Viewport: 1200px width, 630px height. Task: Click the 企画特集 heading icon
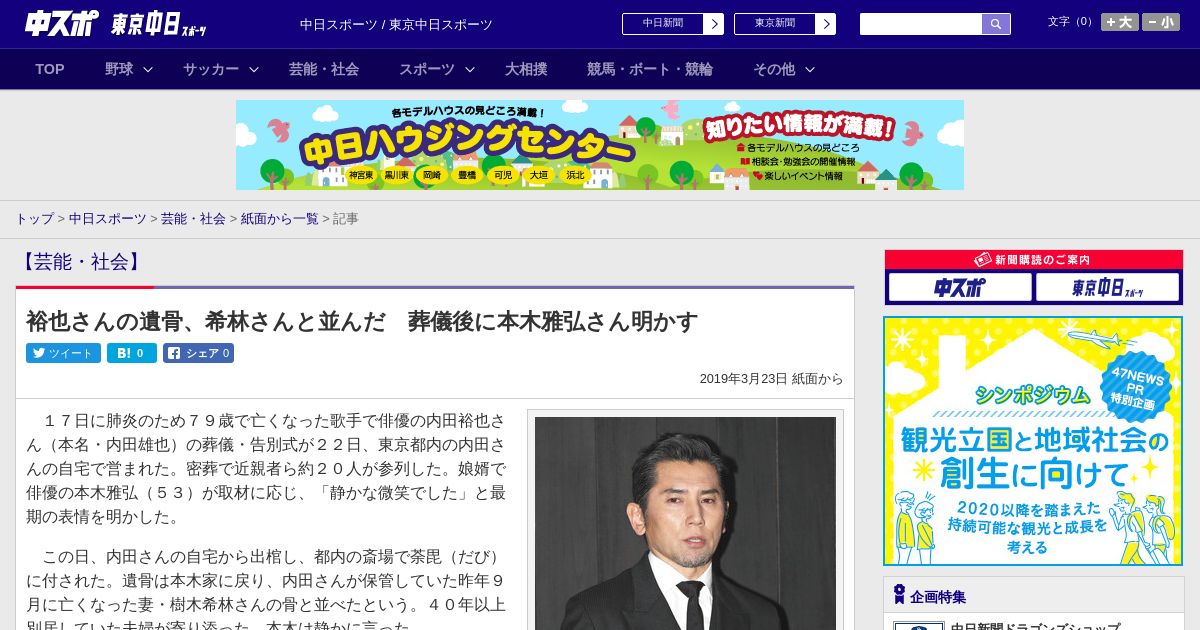pos(899,595)
